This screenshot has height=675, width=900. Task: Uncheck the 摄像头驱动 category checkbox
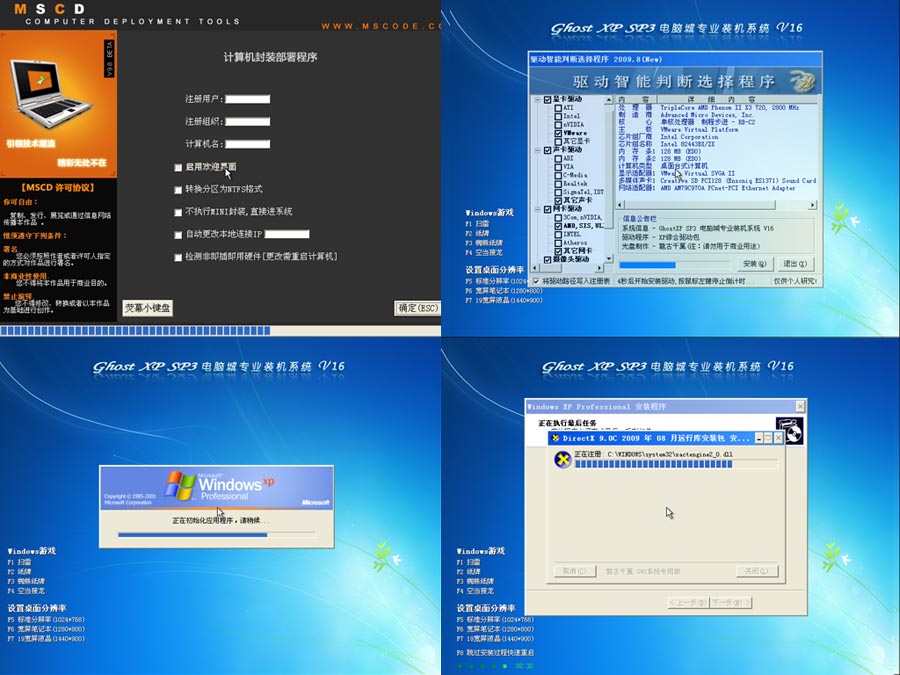pos(548,259)
